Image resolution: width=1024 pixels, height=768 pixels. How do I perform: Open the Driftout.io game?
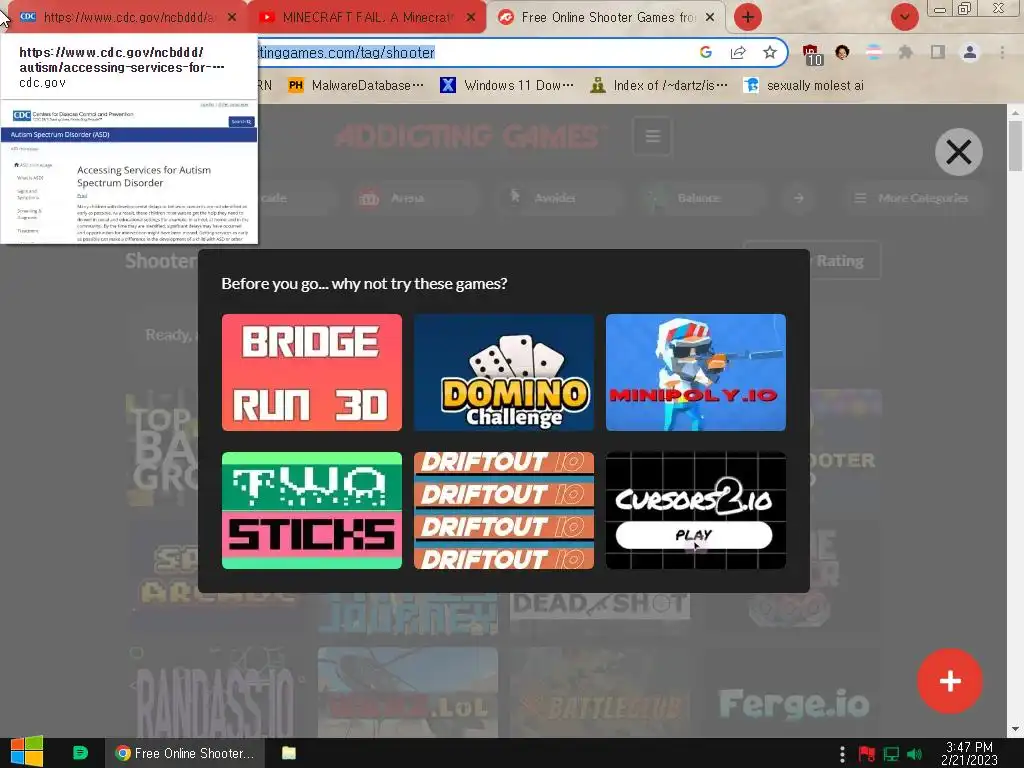[x=504, y=510]
